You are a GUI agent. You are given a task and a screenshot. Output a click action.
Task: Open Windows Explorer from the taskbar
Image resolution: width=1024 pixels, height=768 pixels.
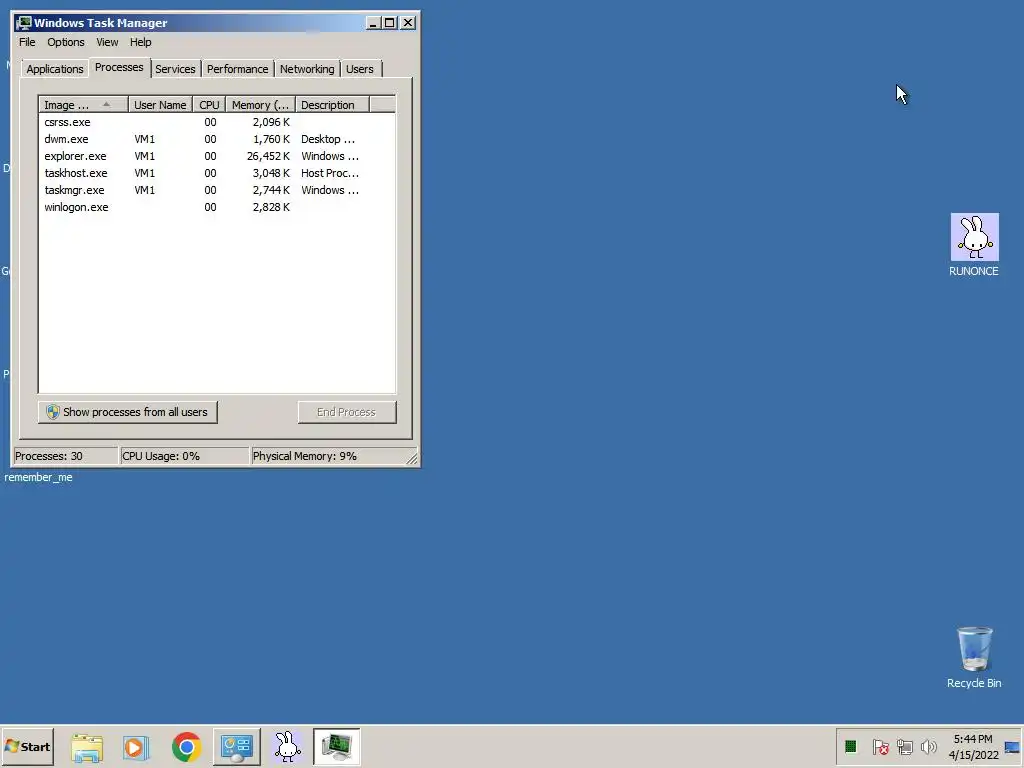tap(87, 747)
